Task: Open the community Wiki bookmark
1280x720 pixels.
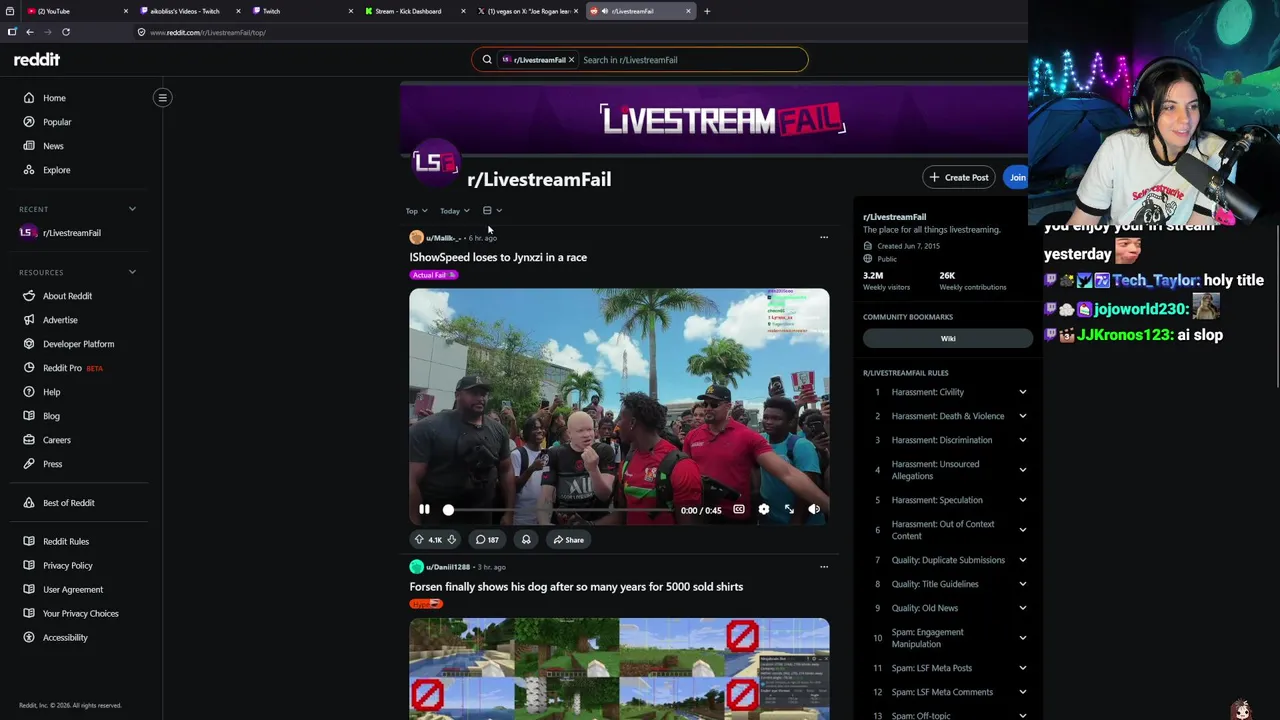Action: point(948,339)
